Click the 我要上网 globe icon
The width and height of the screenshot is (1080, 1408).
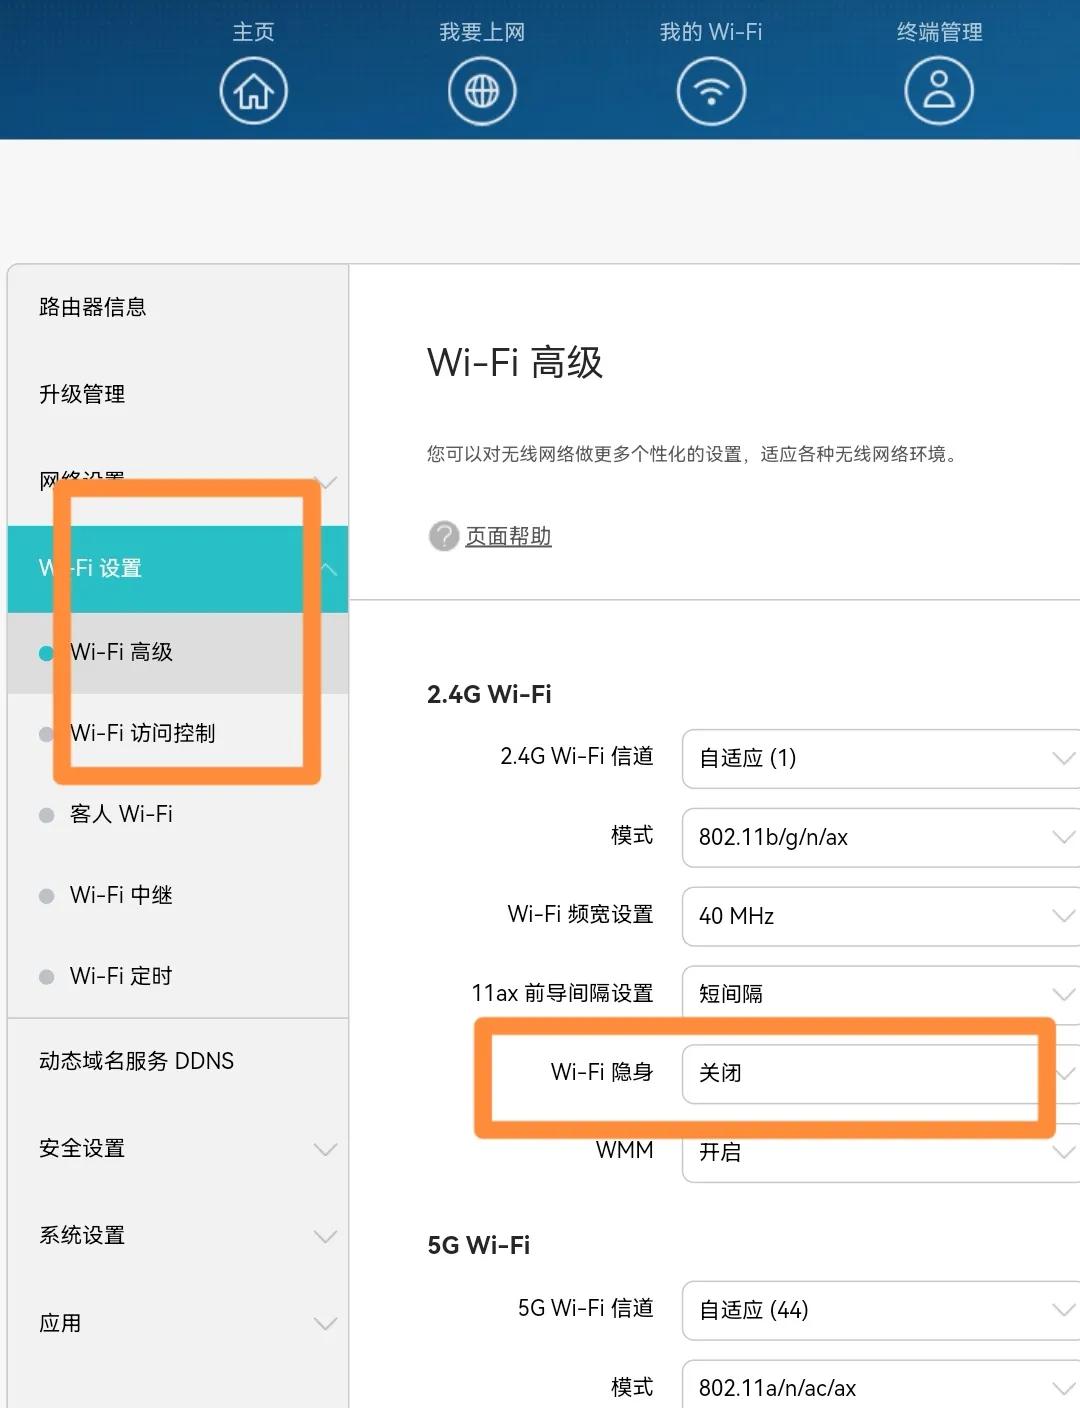point(483,90)
